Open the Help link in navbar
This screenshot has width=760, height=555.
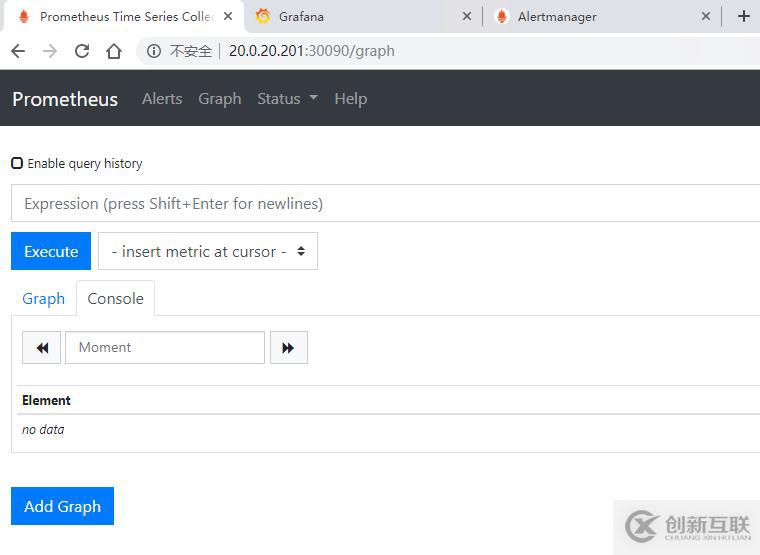[x=350, y=98]
